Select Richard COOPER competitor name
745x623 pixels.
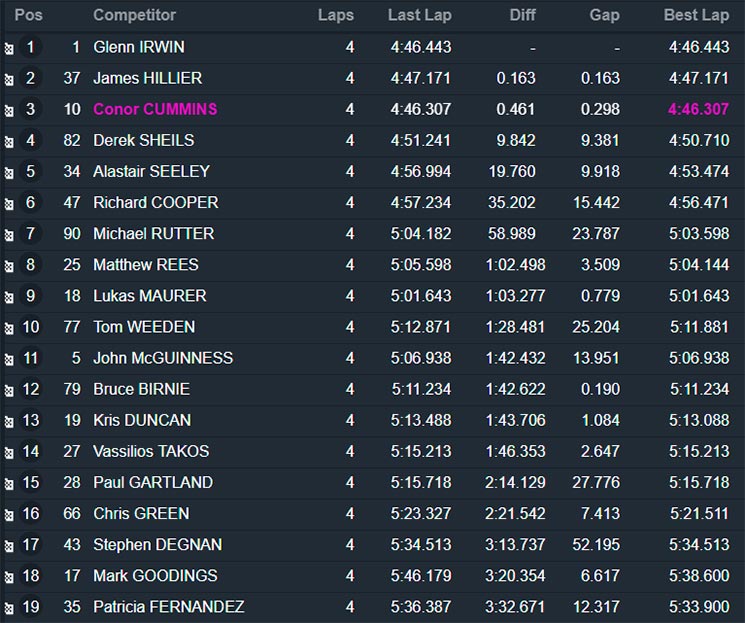[156, 202]
